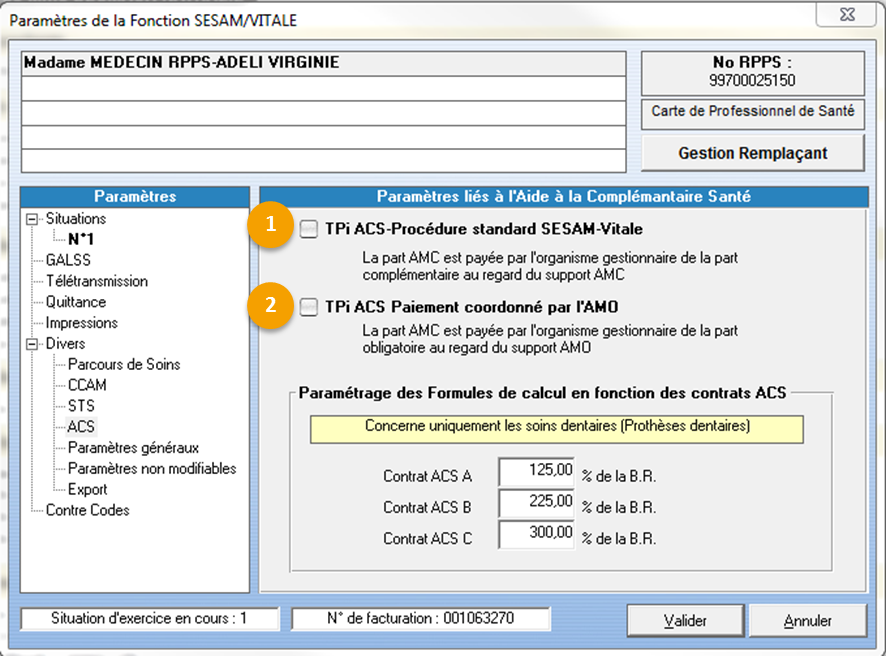Screen dimensions: 886x656
Task: Select Export in the tree
Action: point(87,489)
